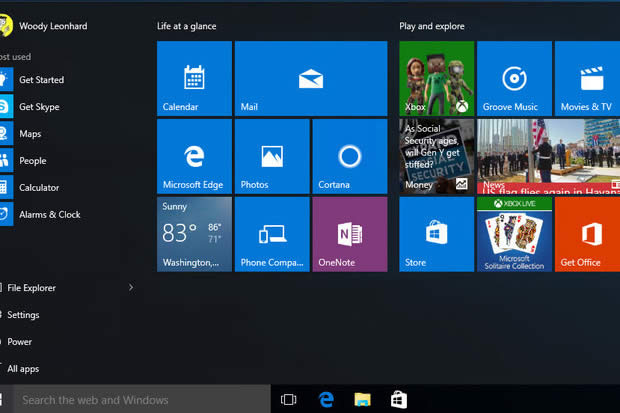
Task: Open the OneNote tile
Action: coord(349,234)
